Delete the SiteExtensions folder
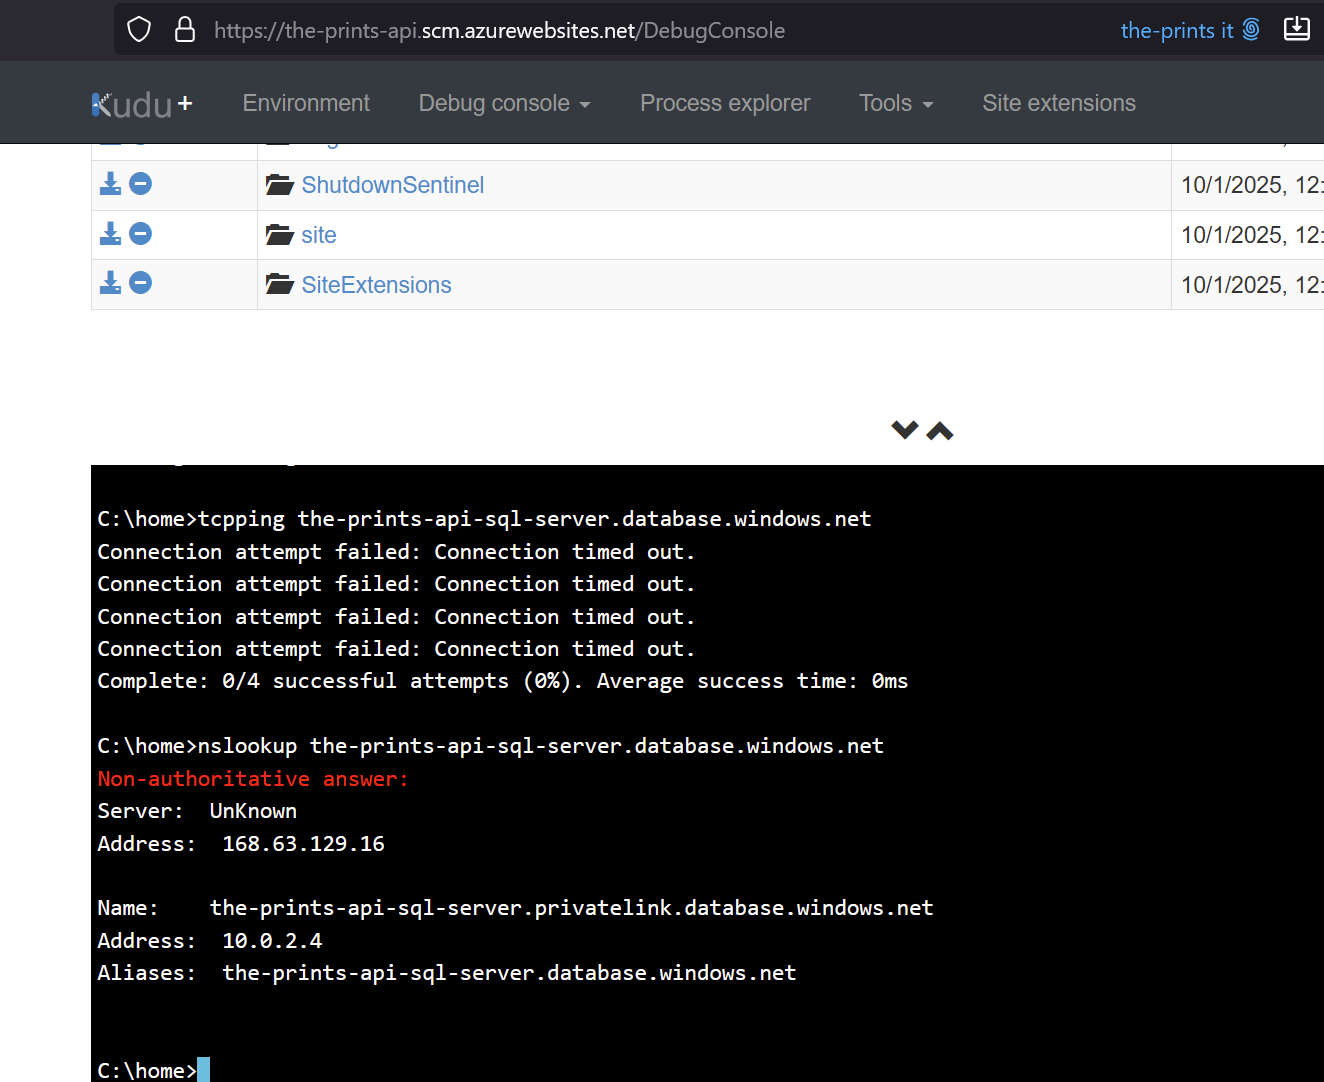1324x1082 pixels. 141,283
